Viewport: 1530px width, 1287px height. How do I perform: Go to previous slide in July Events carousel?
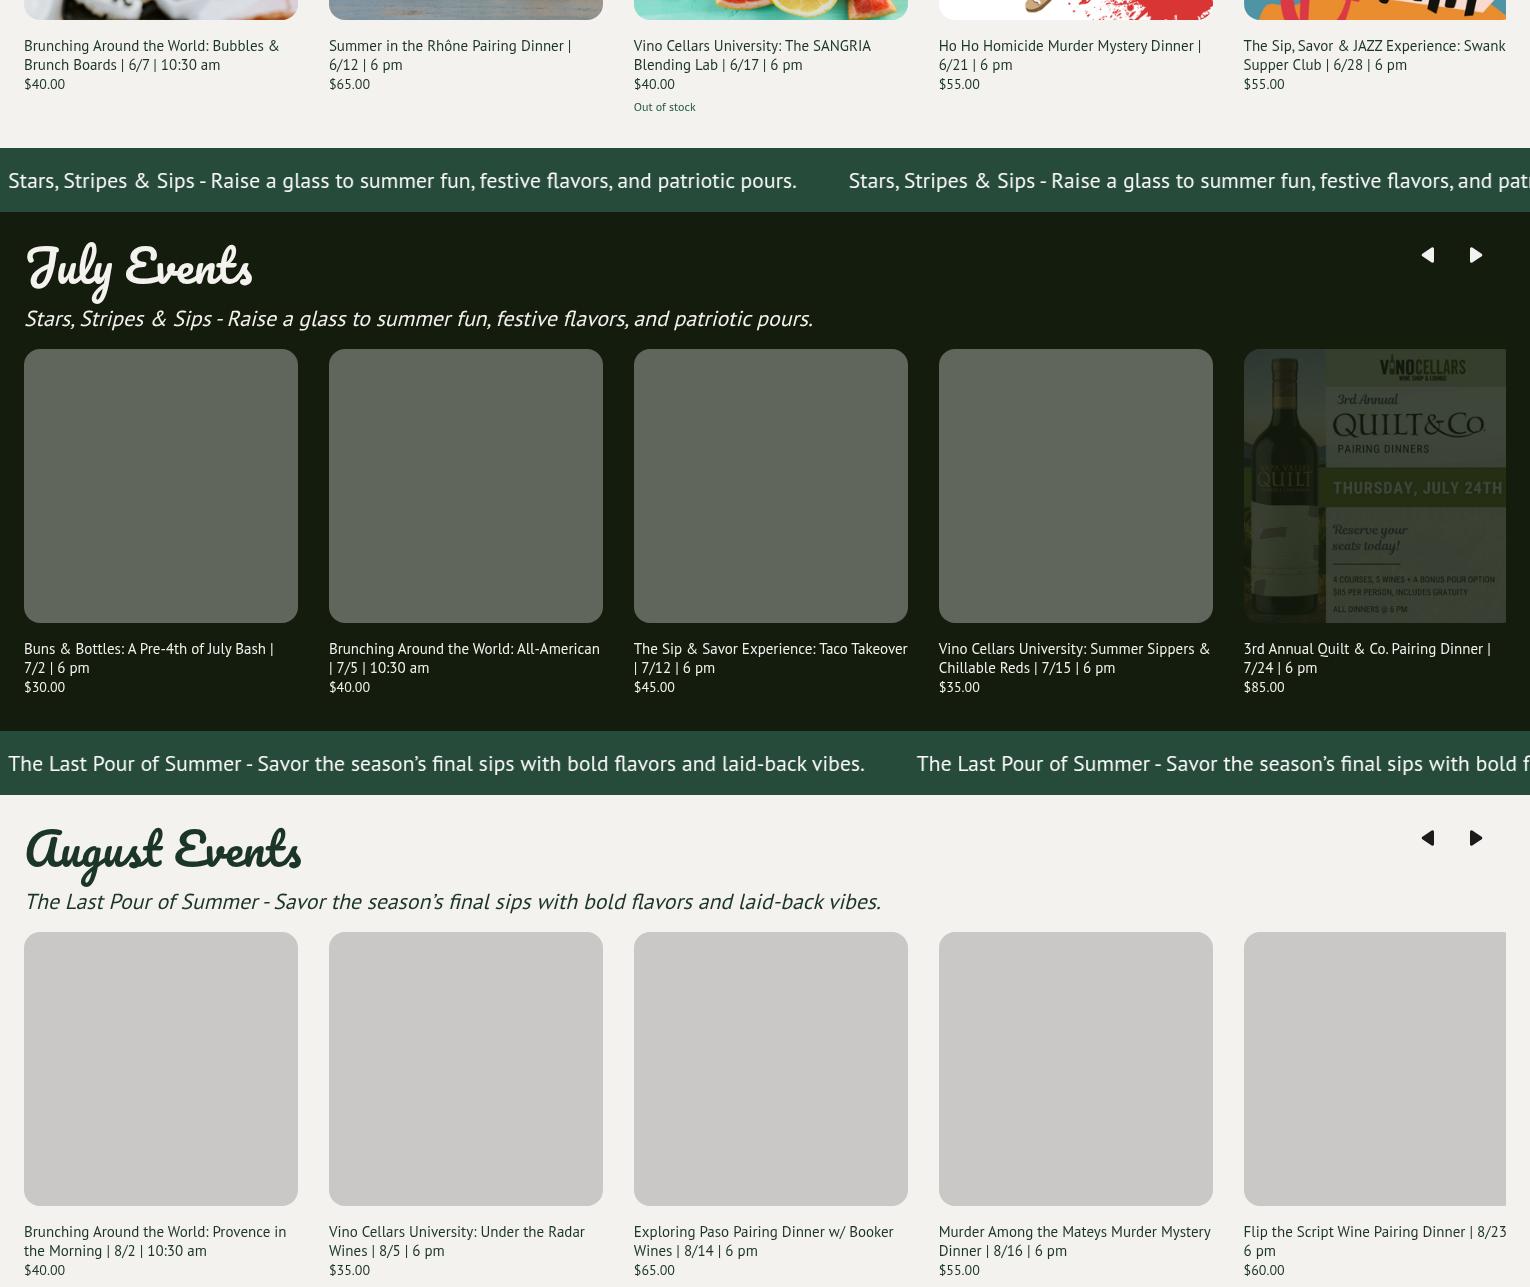click(x=1428, y=255)
